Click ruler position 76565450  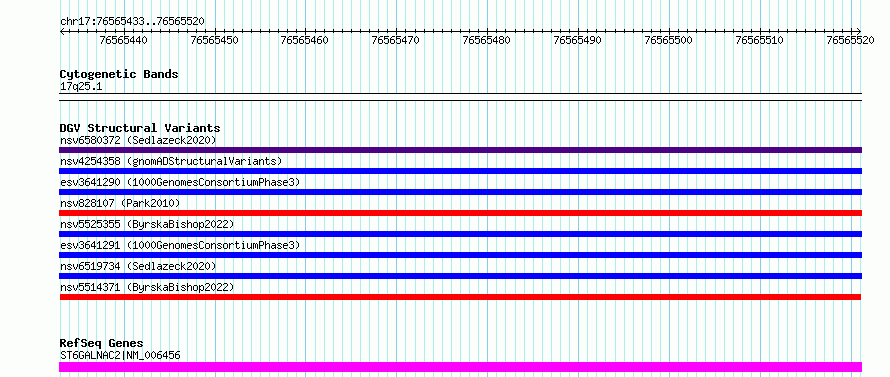point(215,40)
